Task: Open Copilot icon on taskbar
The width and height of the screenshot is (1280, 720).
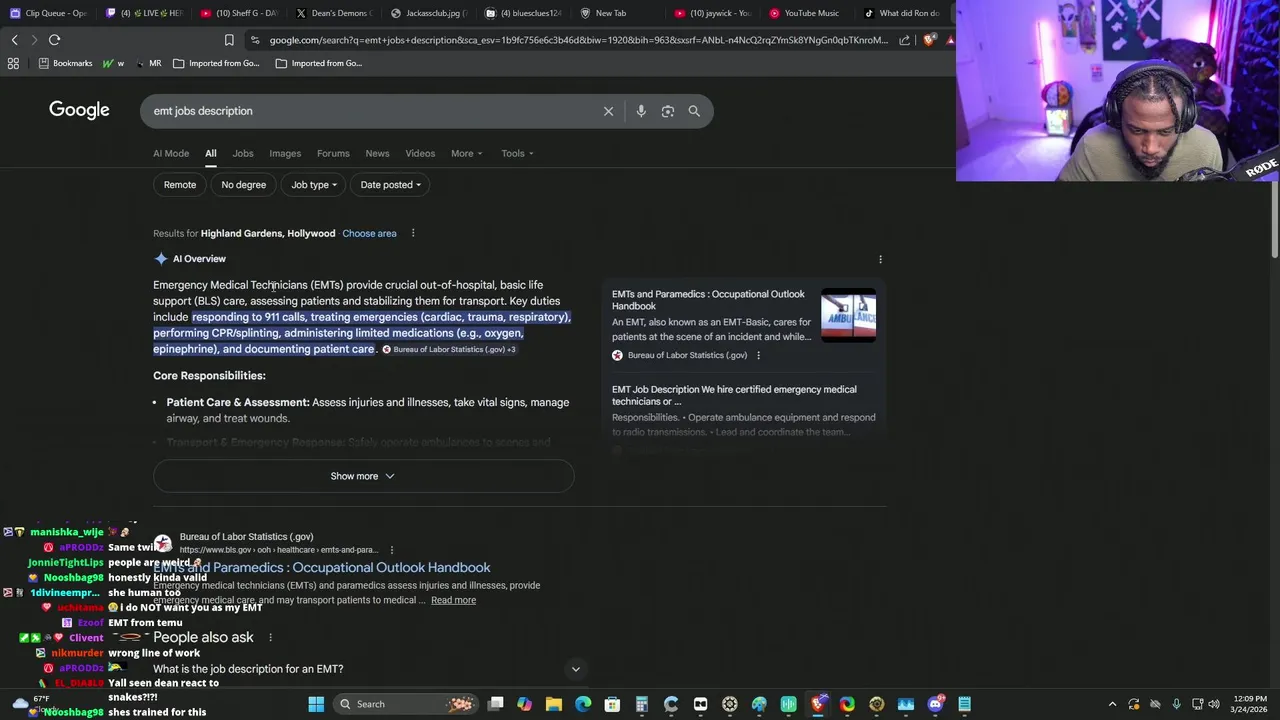Action: pos(525,704)
